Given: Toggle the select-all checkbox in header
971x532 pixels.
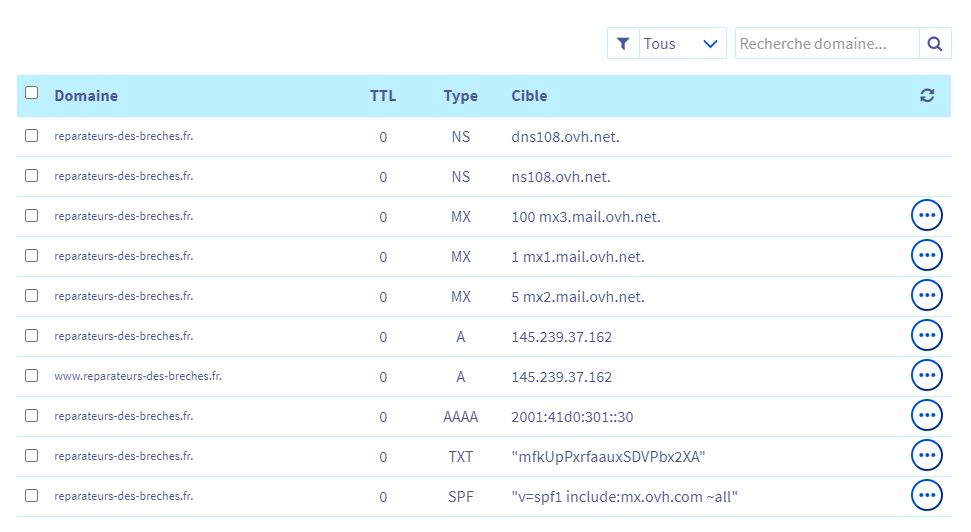Looking at the screenshot, I should point(32,93).
